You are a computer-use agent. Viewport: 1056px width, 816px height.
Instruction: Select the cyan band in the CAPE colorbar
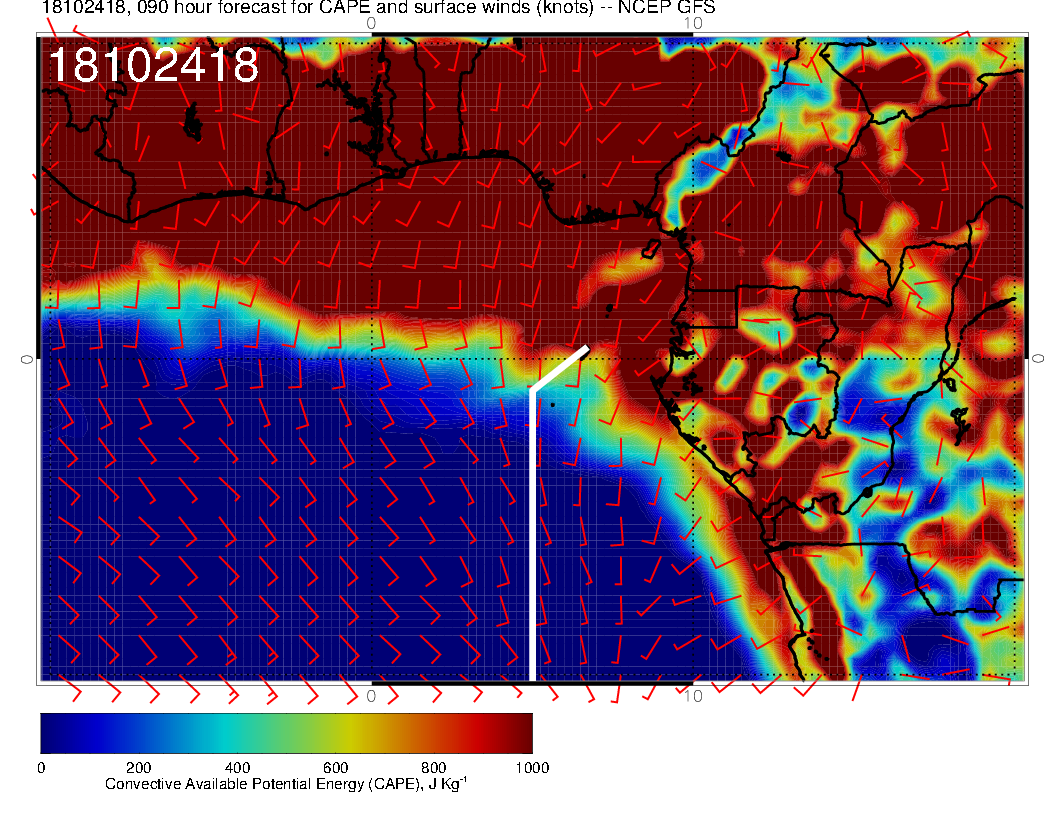(x=236, y=733)
